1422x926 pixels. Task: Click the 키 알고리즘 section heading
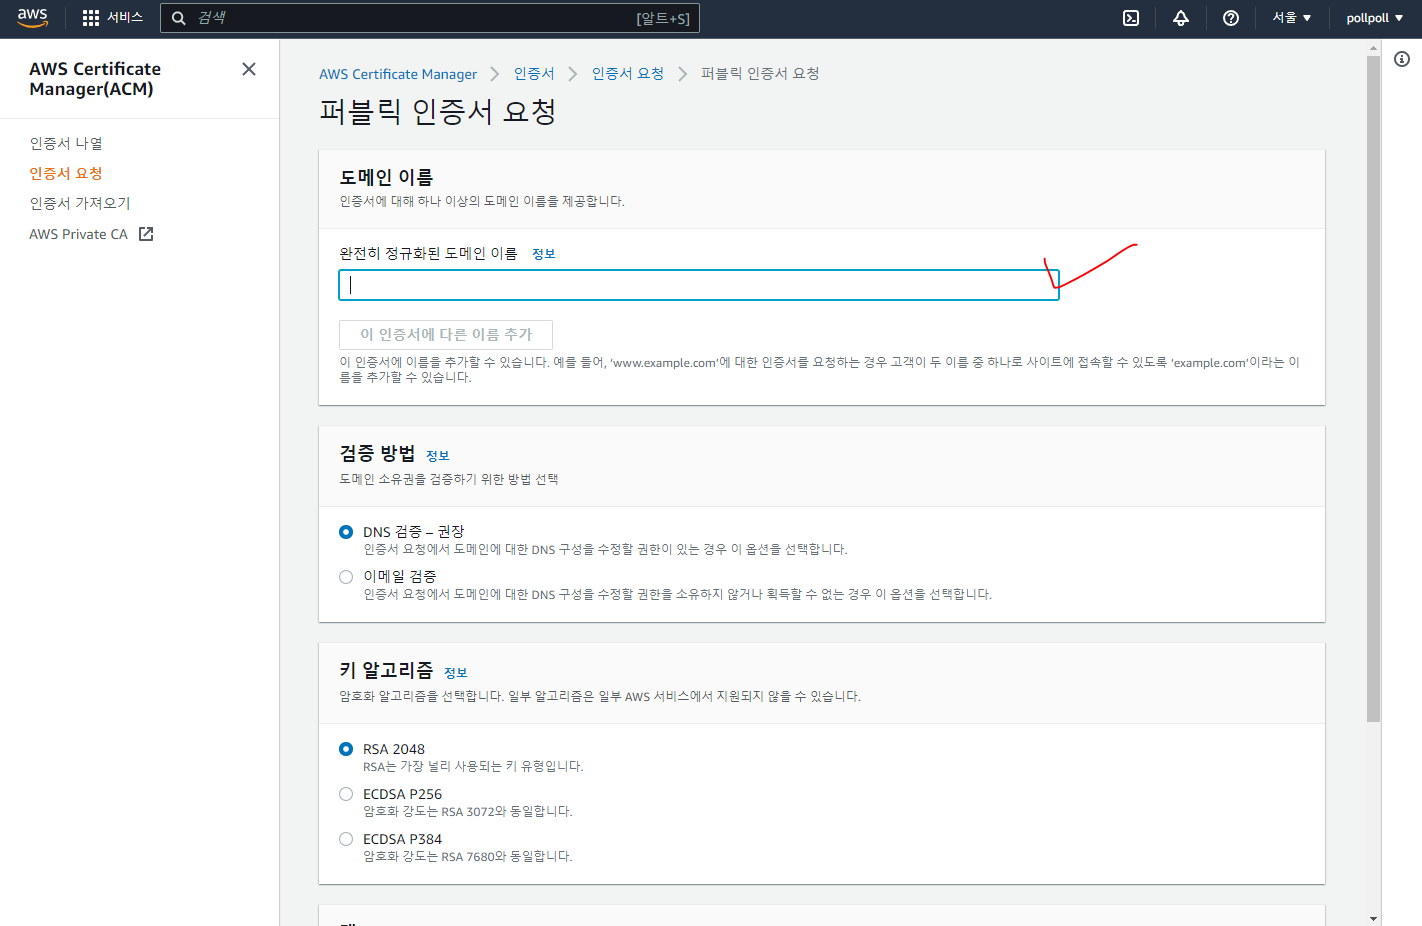(386, 670)
